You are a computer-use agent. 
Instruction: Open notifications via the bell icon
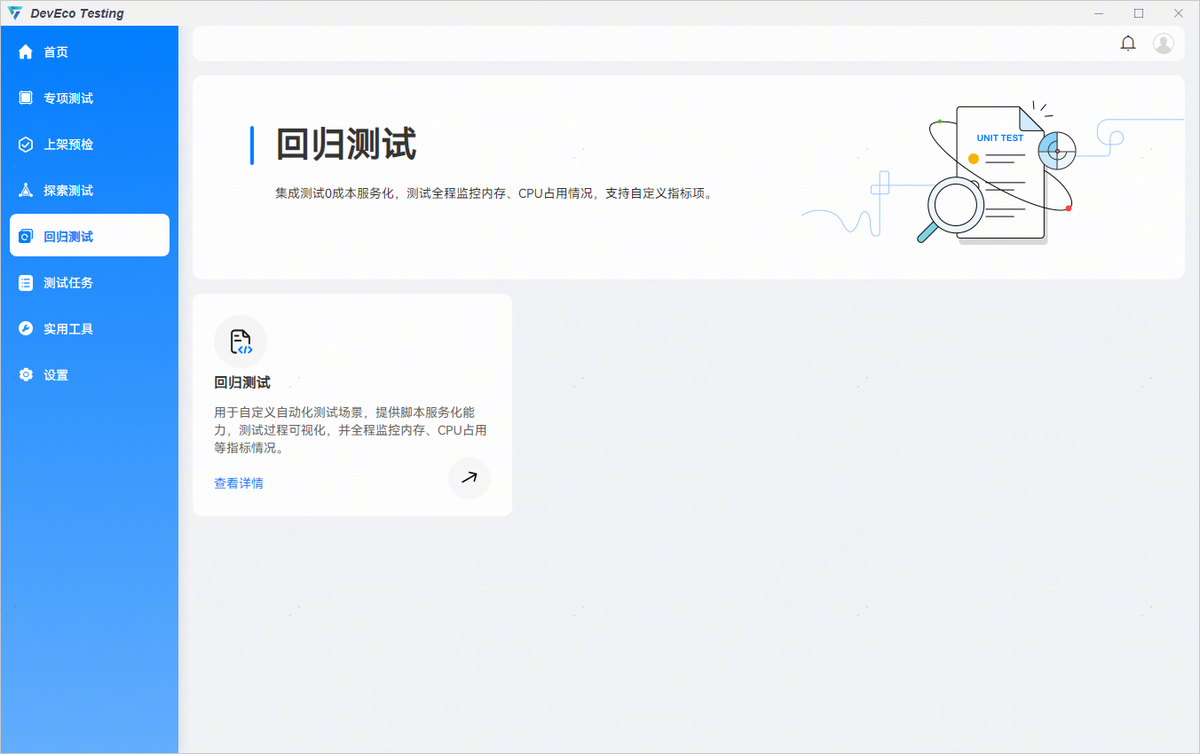(1128, 43)
